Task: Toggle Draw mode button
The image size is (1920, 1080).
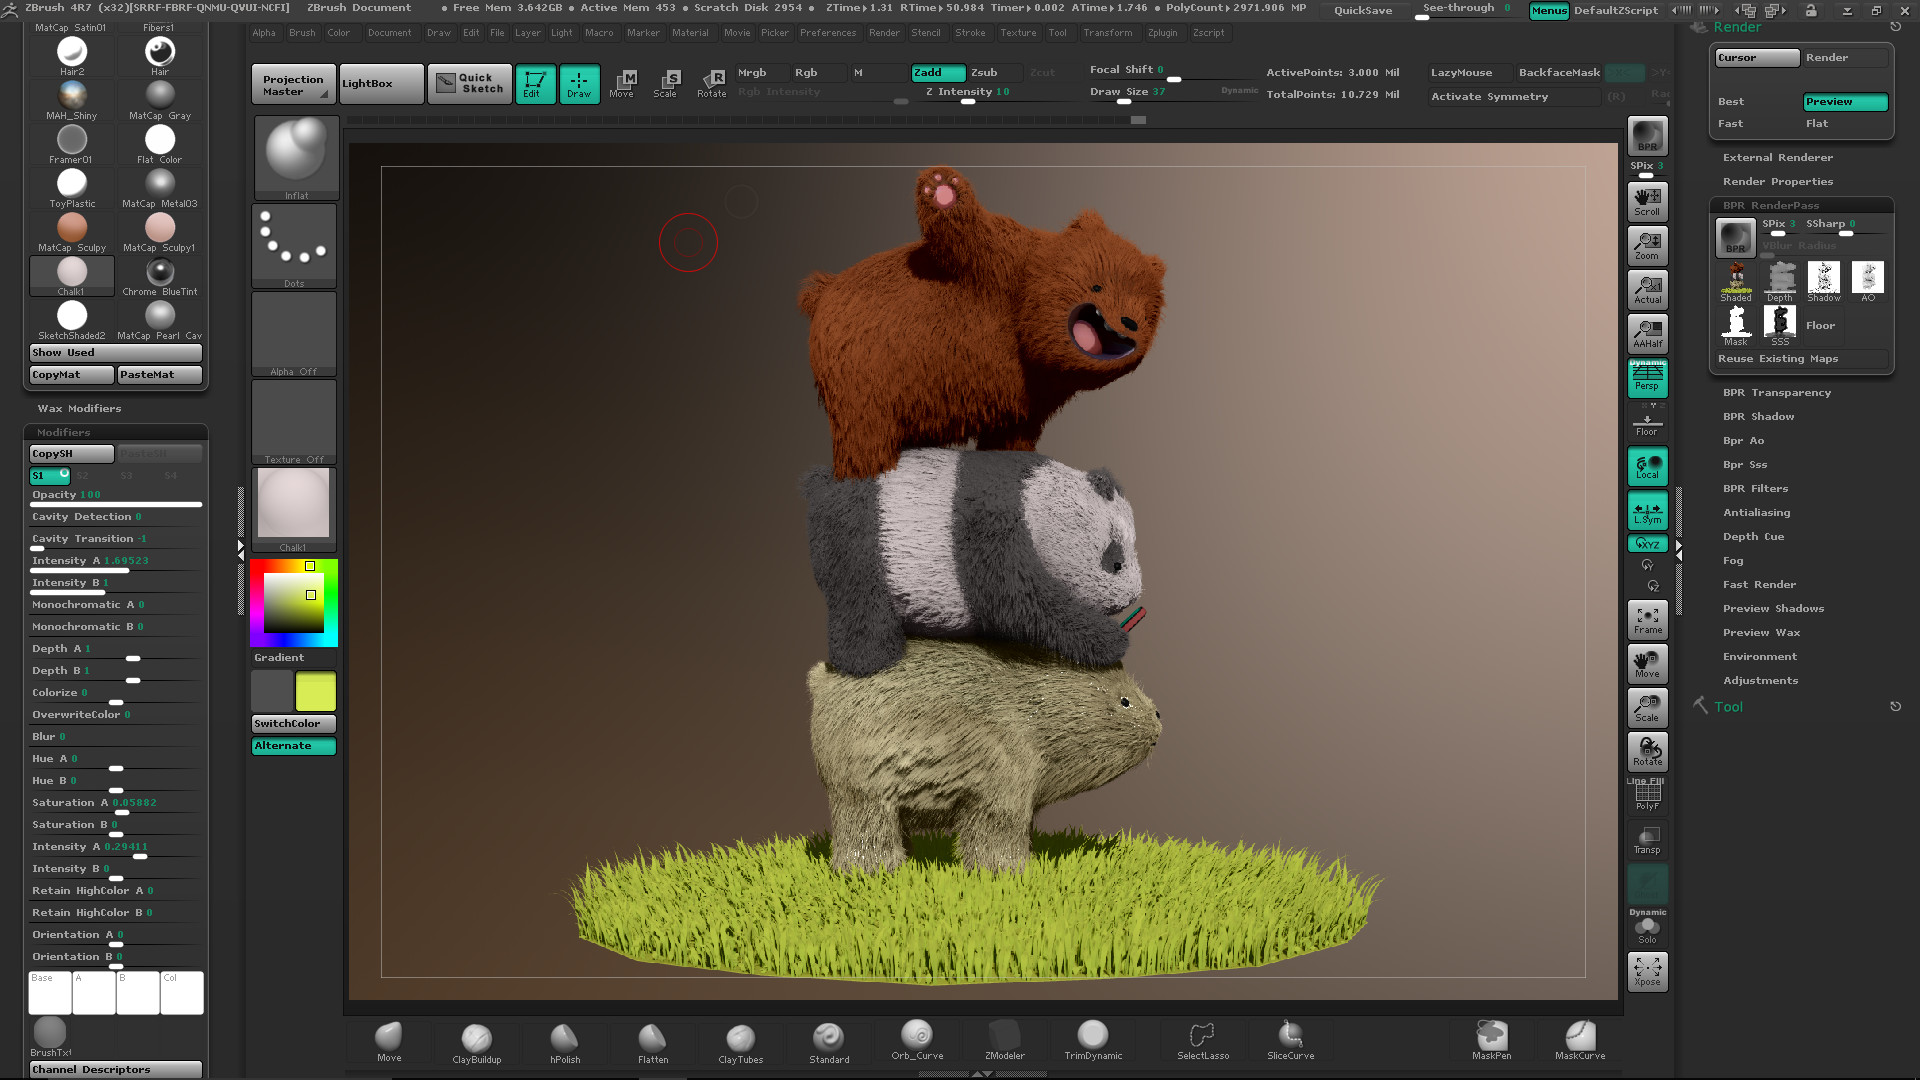Action: (x=579, y=84)
